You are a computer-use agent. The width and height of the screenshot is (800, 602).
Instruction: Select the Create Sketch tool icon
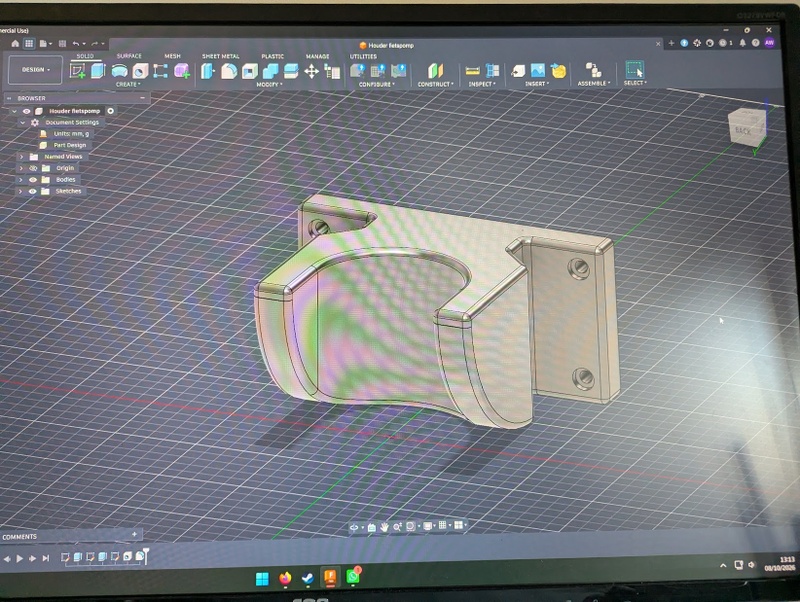[78, 71]
